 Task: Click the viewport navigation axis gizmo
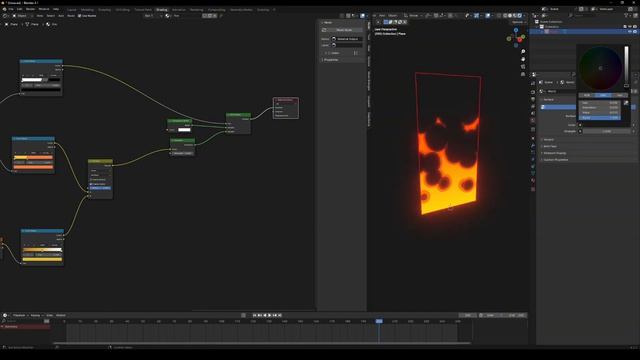(516, 38)
